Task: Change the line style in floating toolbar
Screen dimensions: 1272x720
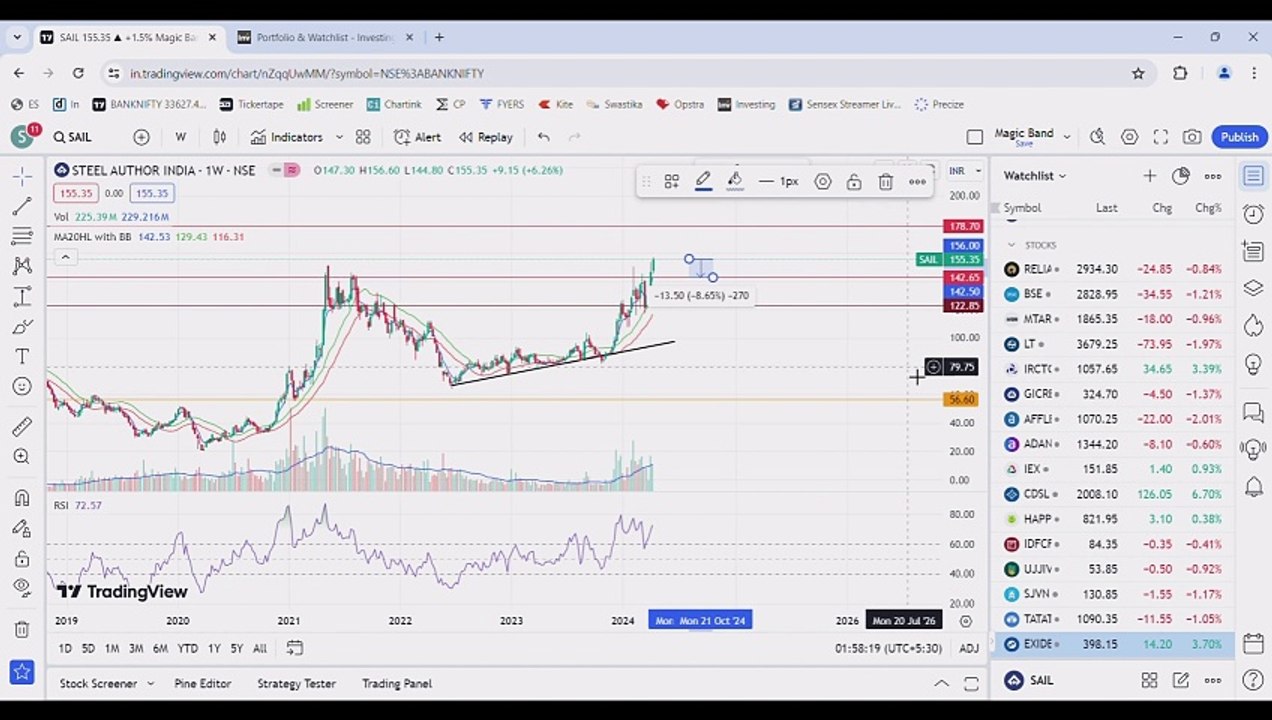Action: [x=778, y=182]
